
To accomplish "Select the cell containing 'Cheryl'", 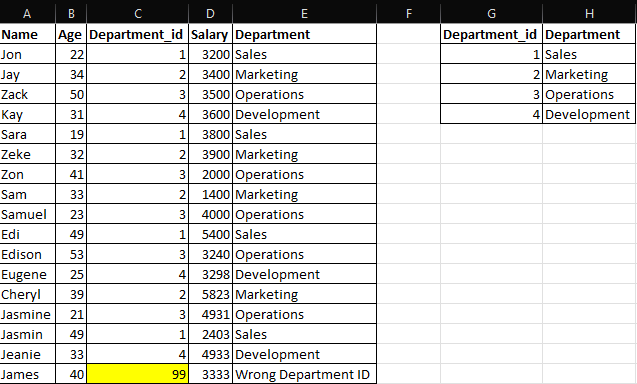I will tap(28, 294).
